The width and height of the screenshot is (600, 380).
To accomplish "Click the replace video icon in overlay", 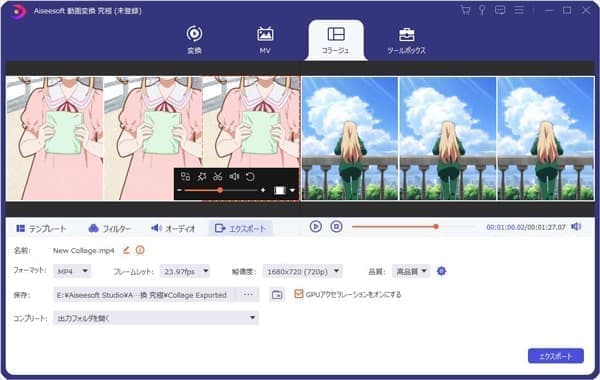I will coord(186,176).
